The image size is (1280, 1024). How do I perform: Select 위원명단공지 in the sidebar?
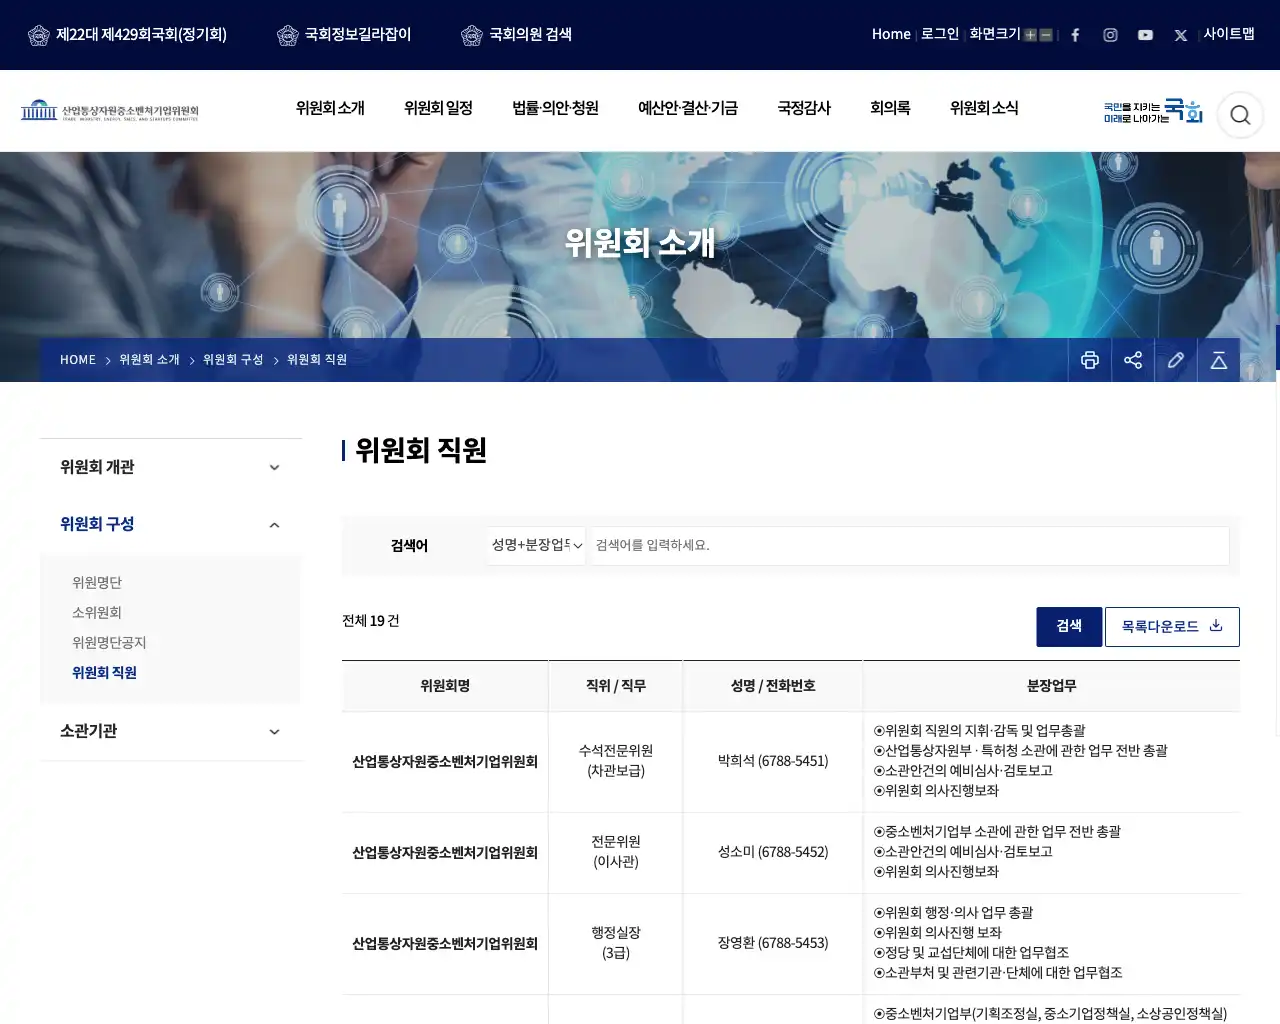click(x=109, y=643)
